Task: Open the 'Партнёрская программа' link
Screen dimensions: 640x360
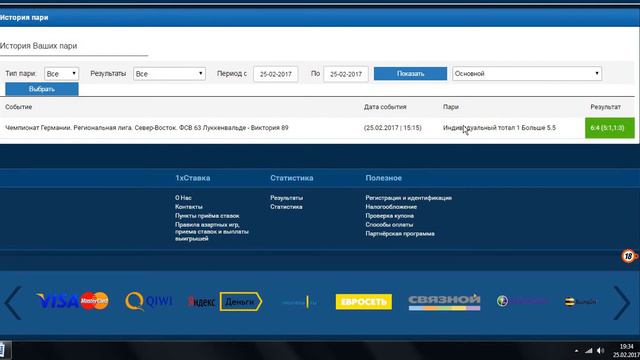Action: coord(400,233)
